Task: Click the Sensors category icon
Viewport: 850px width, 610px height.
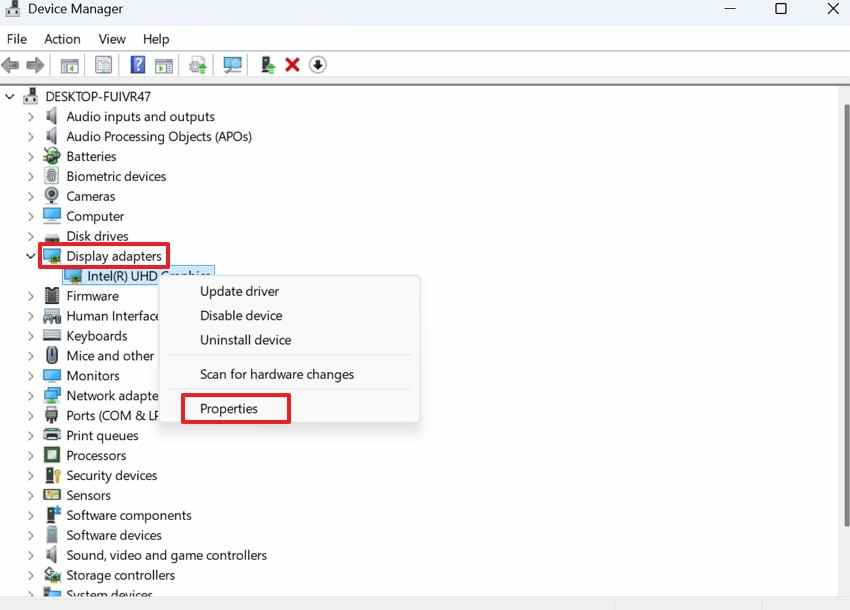Action: click(x=52, y=495)
